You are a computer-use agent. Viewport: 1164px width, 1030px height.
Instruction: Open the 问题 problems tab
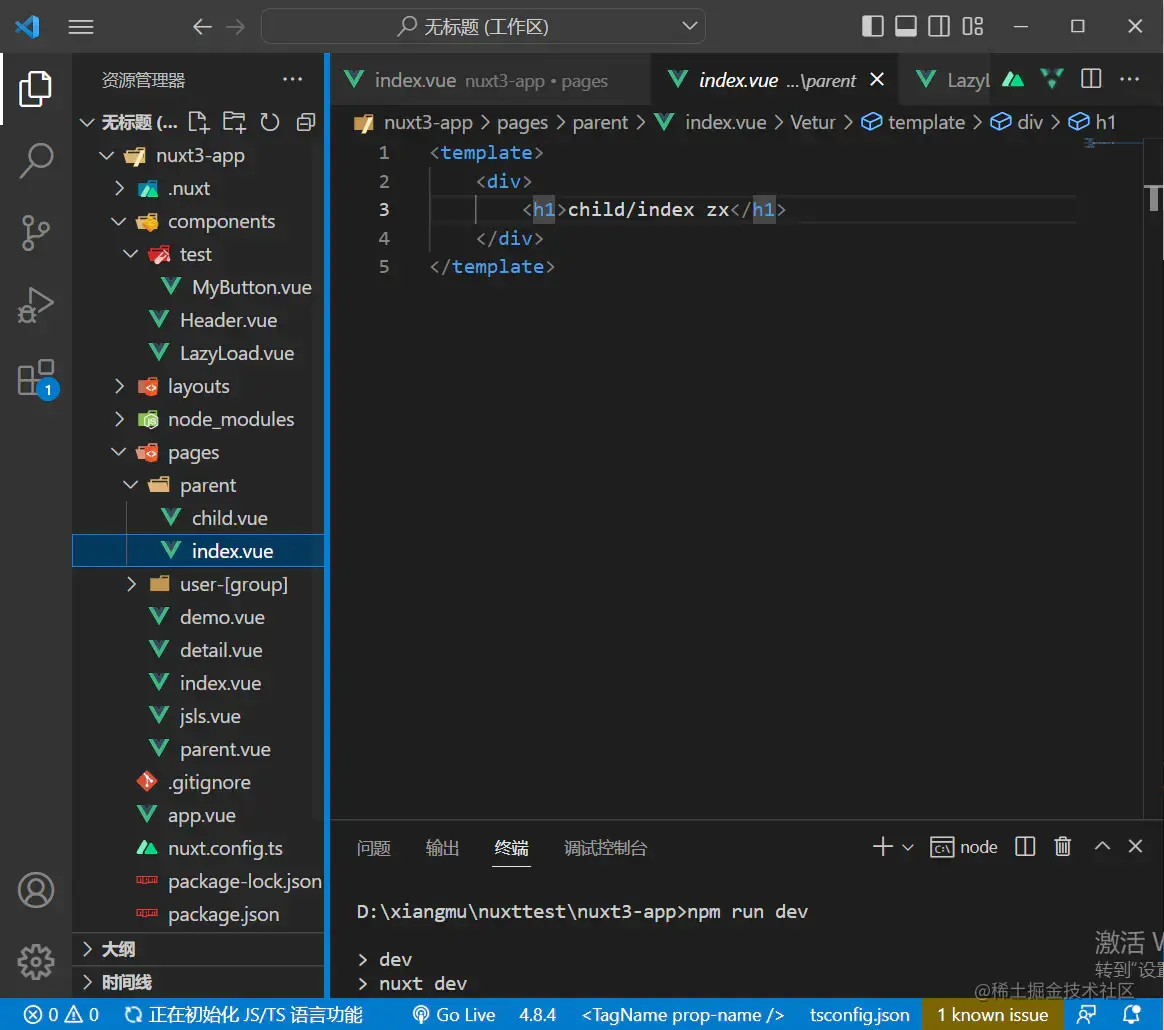pos(373,847)
